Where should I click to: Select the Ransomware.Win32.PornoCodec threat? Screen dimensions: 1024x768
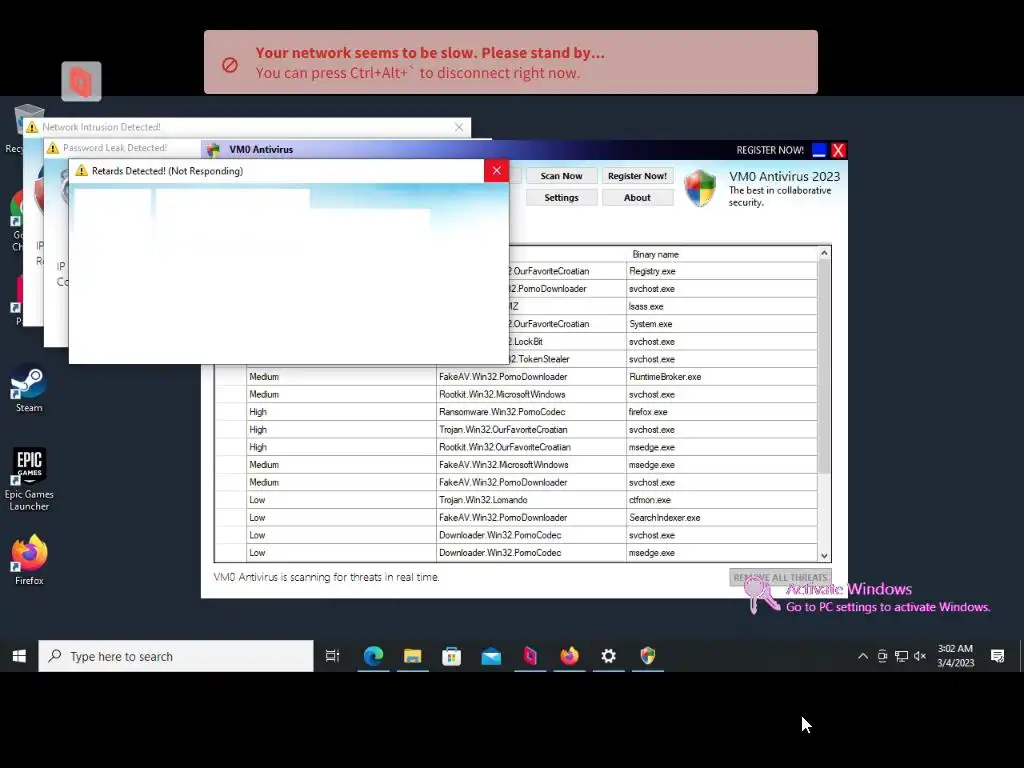[x=531, y=412]
